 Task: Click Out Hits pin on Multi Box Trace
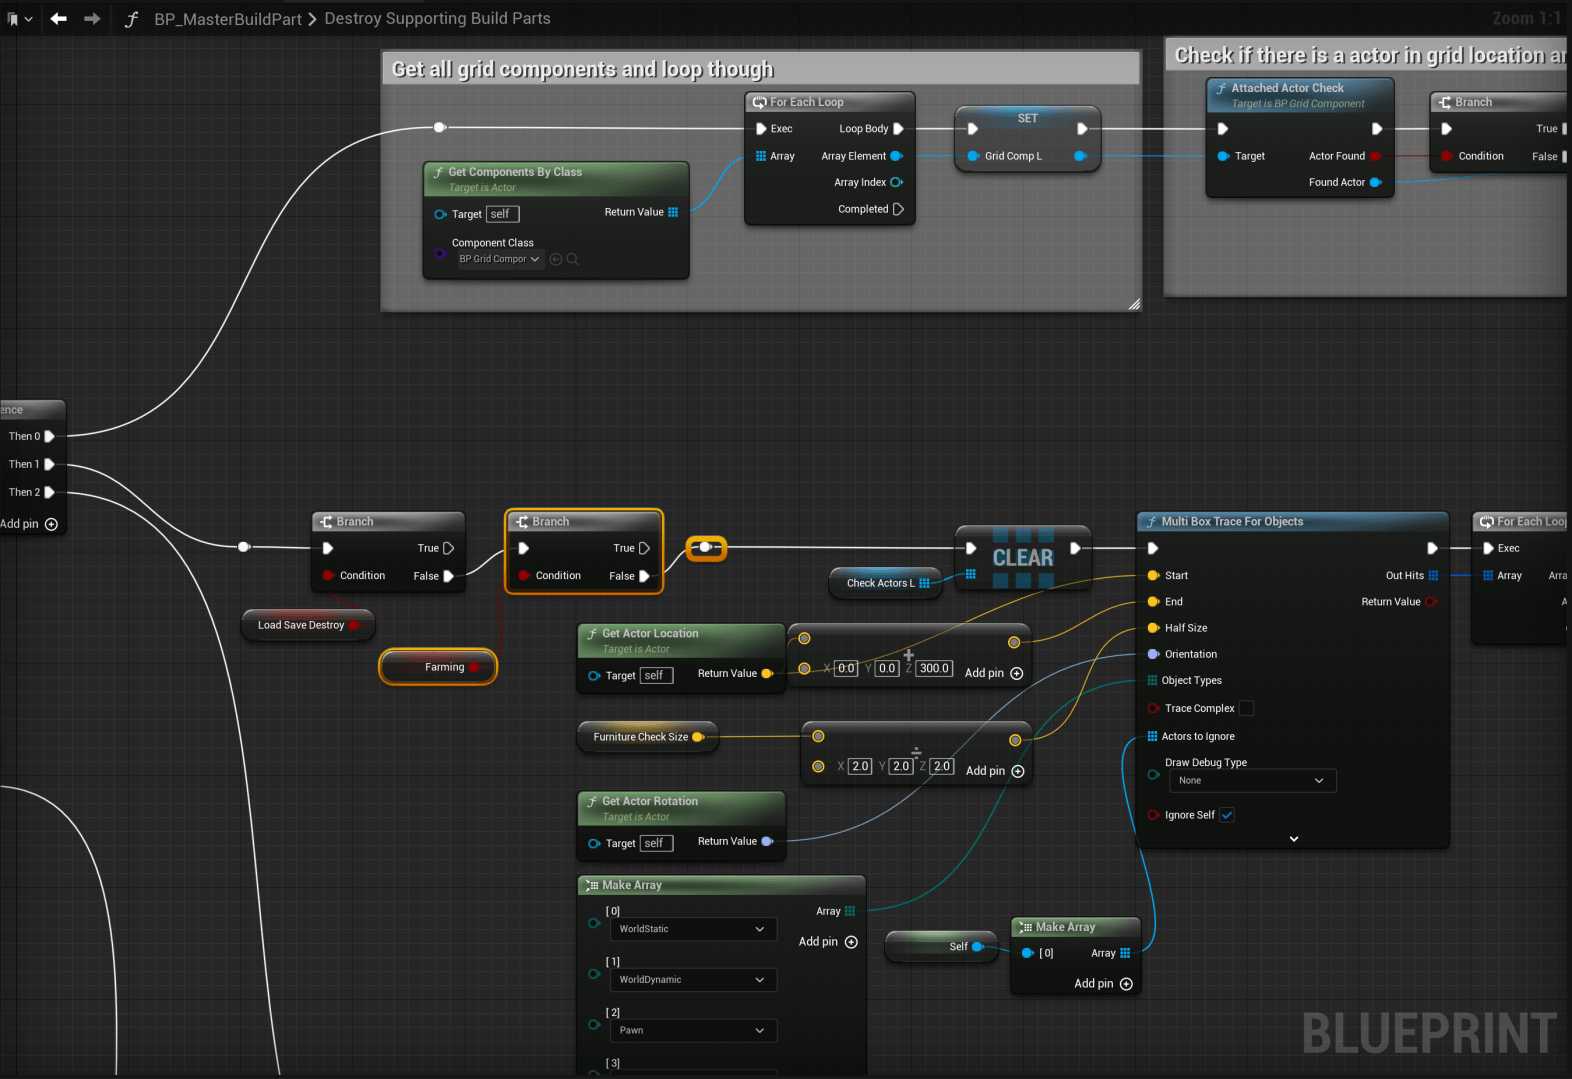point(1433,575)
